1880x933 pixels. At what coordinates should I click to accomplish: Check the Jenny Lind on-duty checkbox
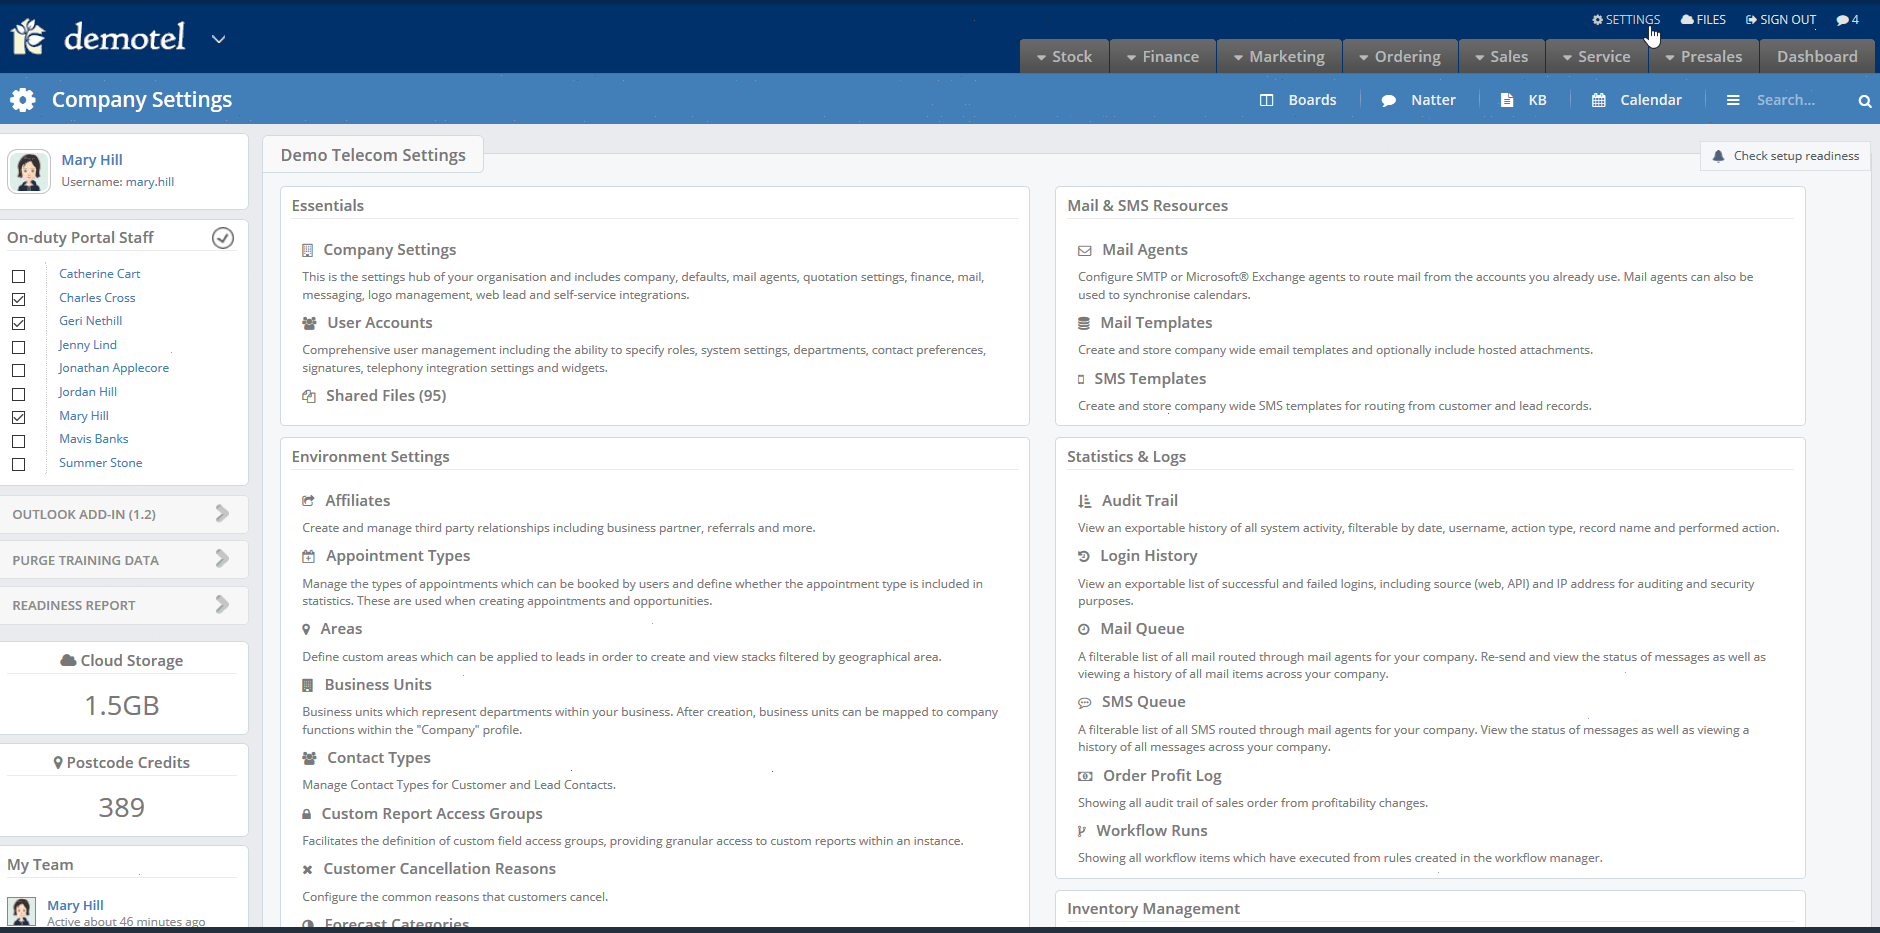(x=18, y=347)
